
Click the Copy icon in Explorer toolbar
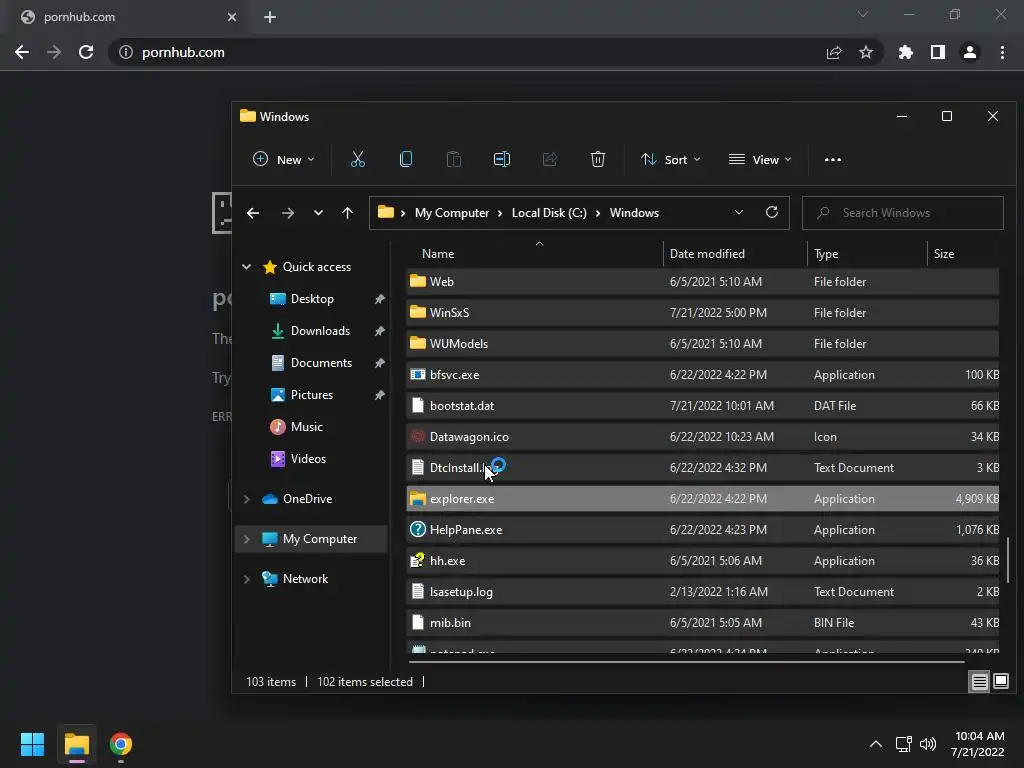[406, 159]
